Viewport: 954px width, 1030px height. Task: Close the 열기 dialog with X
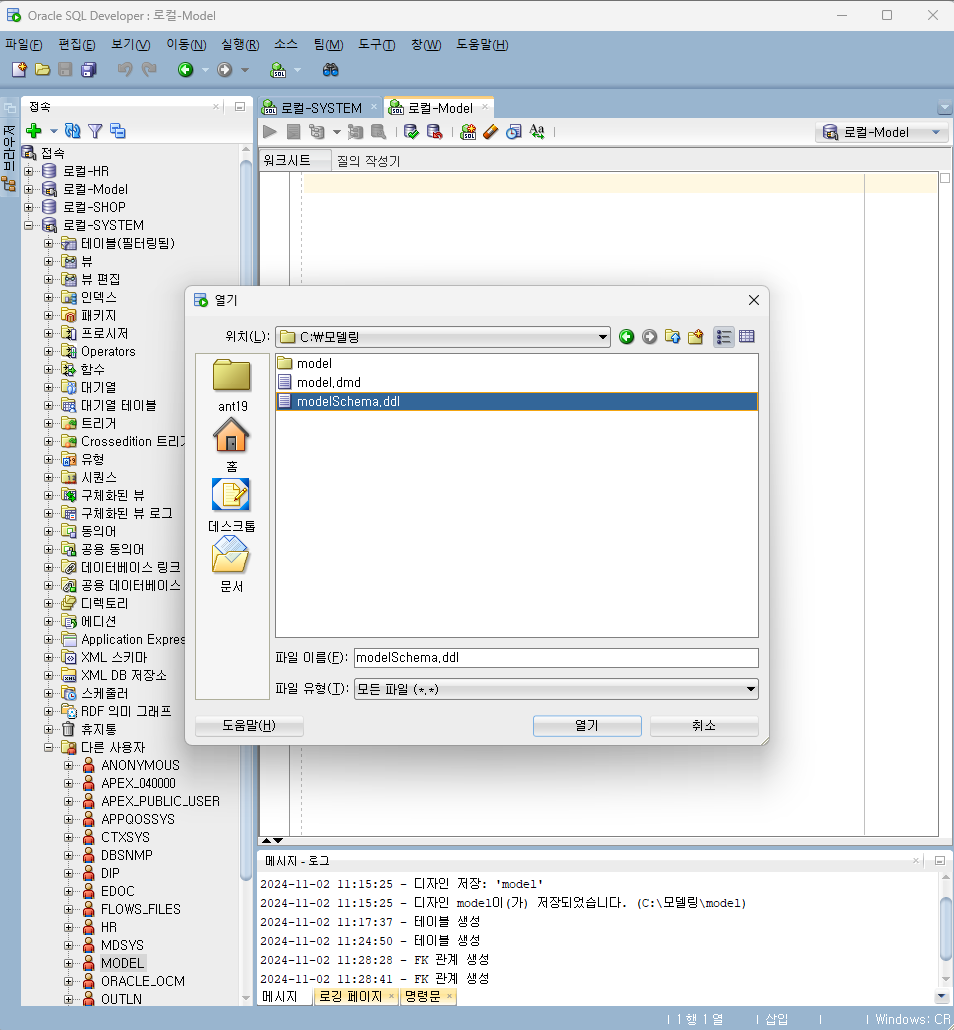(754, 300)
